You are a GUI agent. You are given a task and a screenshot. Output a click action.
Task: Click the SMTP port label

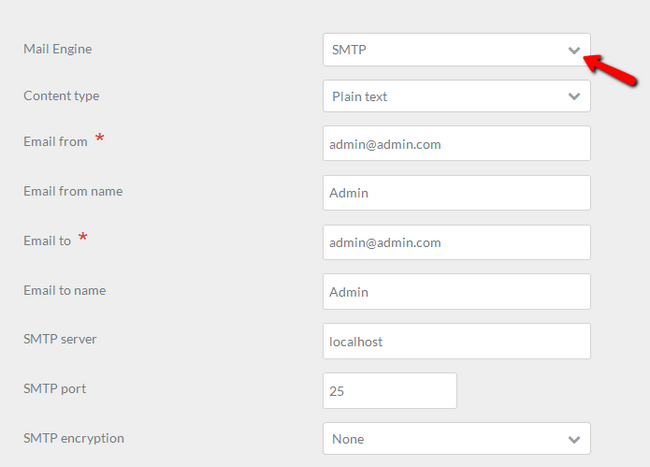(55, 389)
